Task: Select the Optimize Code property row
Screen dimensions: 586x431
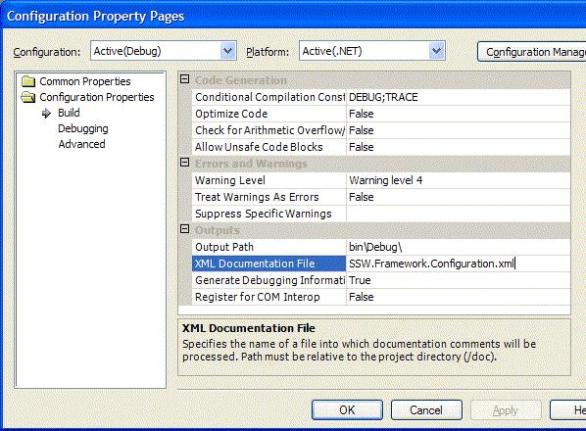Action: [x=269, y=114]
